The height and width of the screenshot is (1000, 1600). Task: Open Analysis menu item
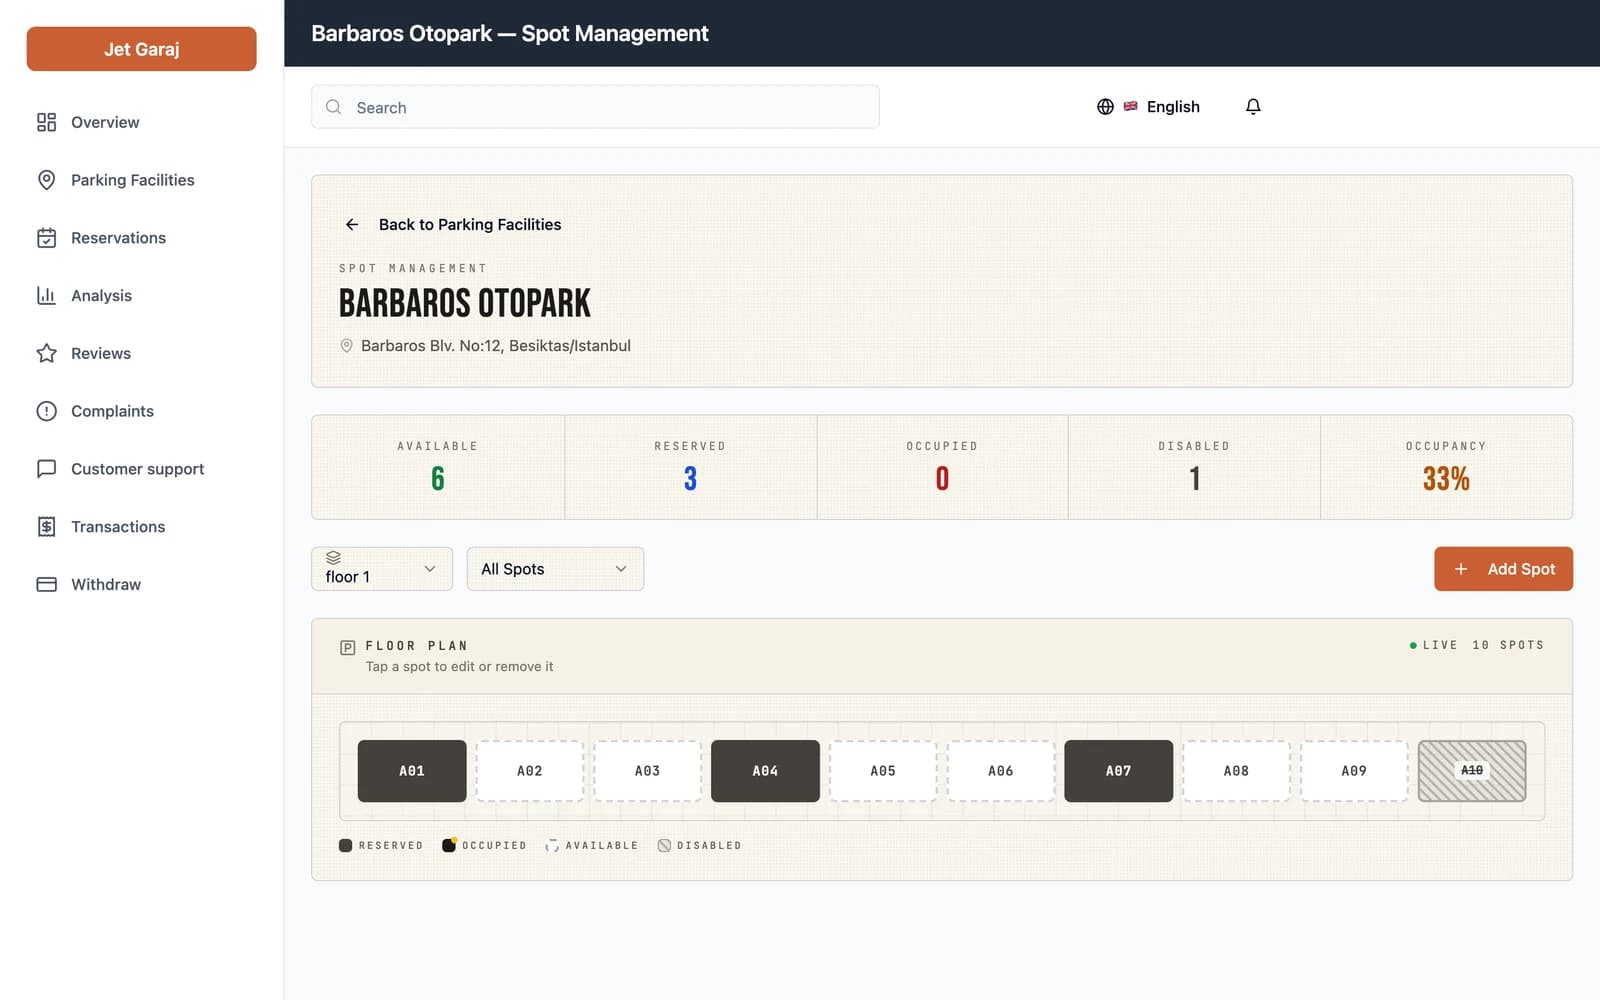(141, 295)
